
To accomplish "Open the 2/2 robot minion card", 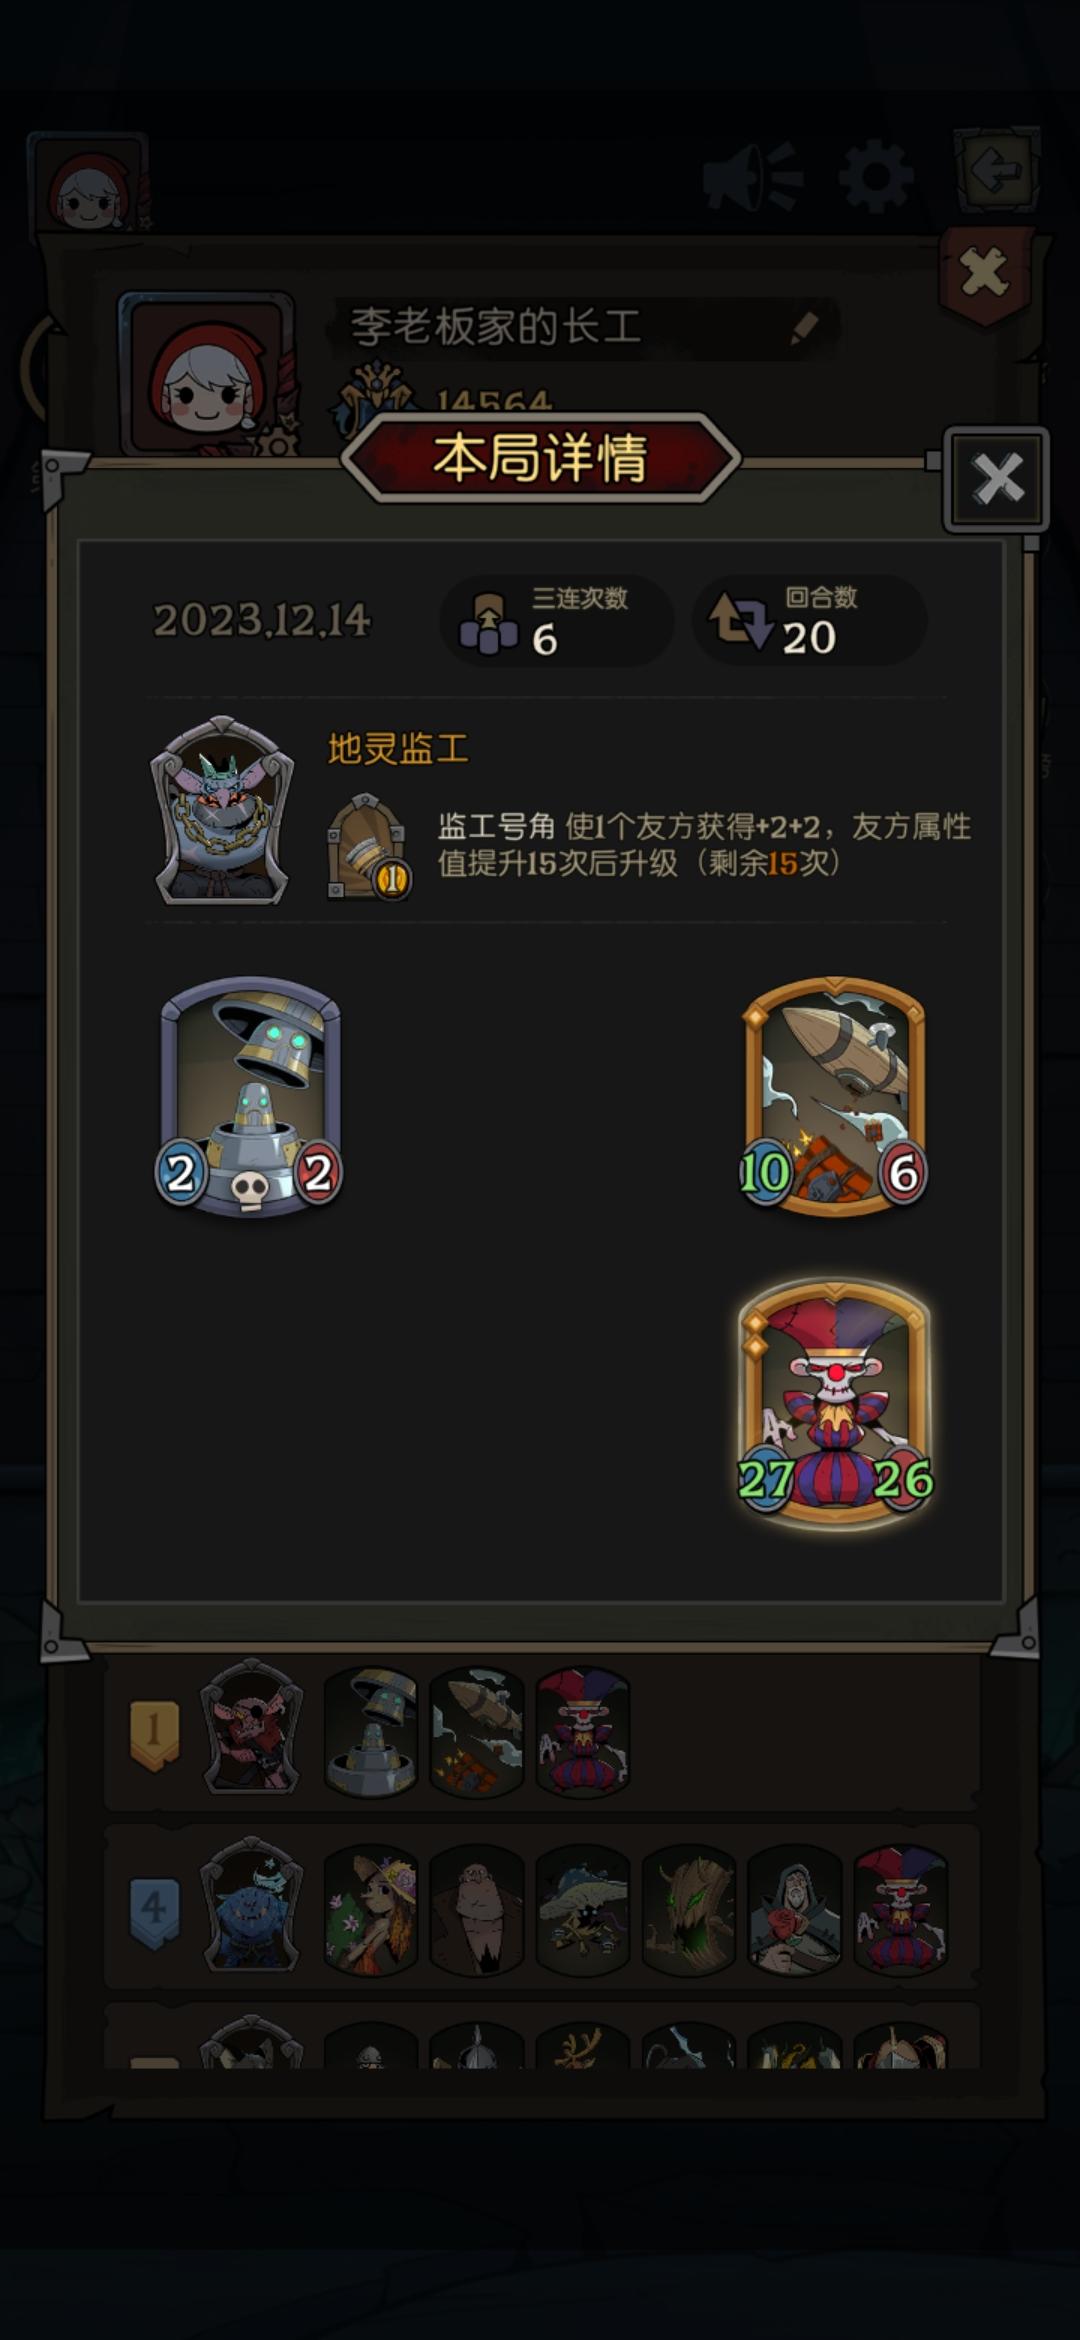I will click(x=250, y=1096).
